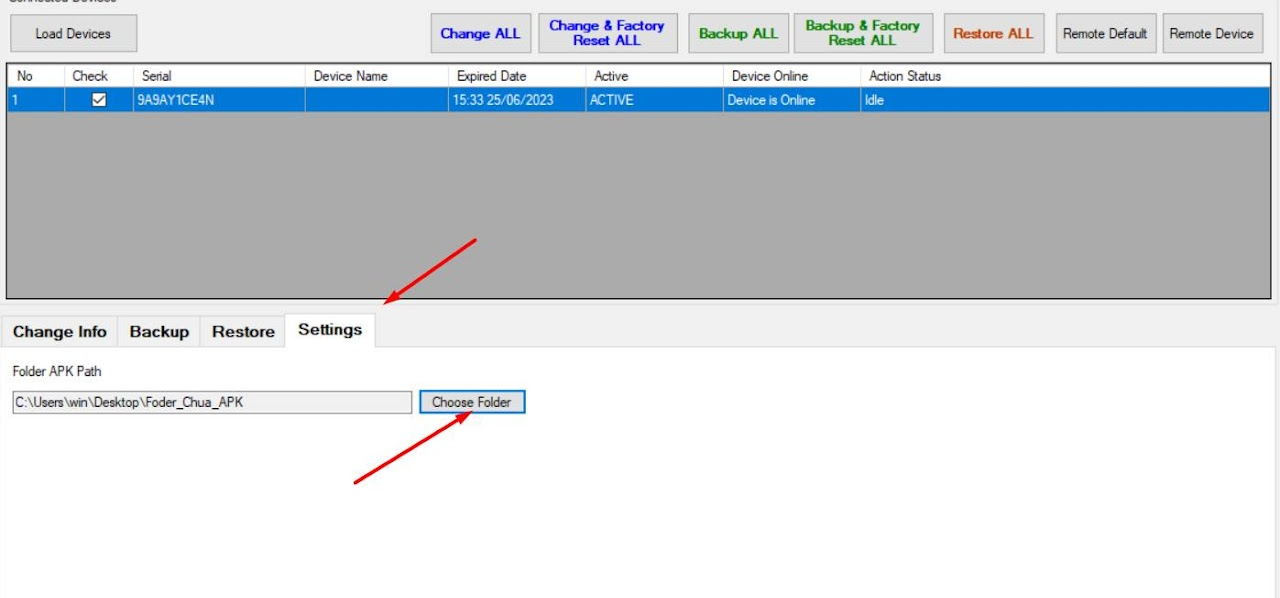The height and width of the screenshot is (598, 1280).
Task: Select the serial 9A9AY1CE4N cell
Action: pos(219,100)
